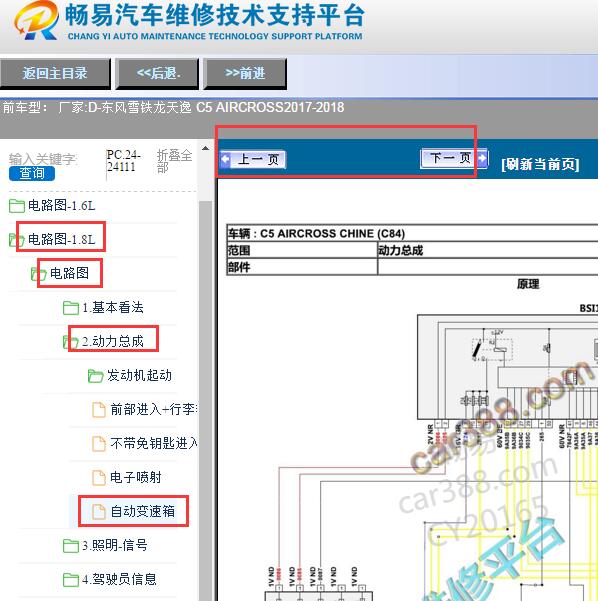
Task: Click tree panel scrollbar up arrow
Action: [205, 148]
